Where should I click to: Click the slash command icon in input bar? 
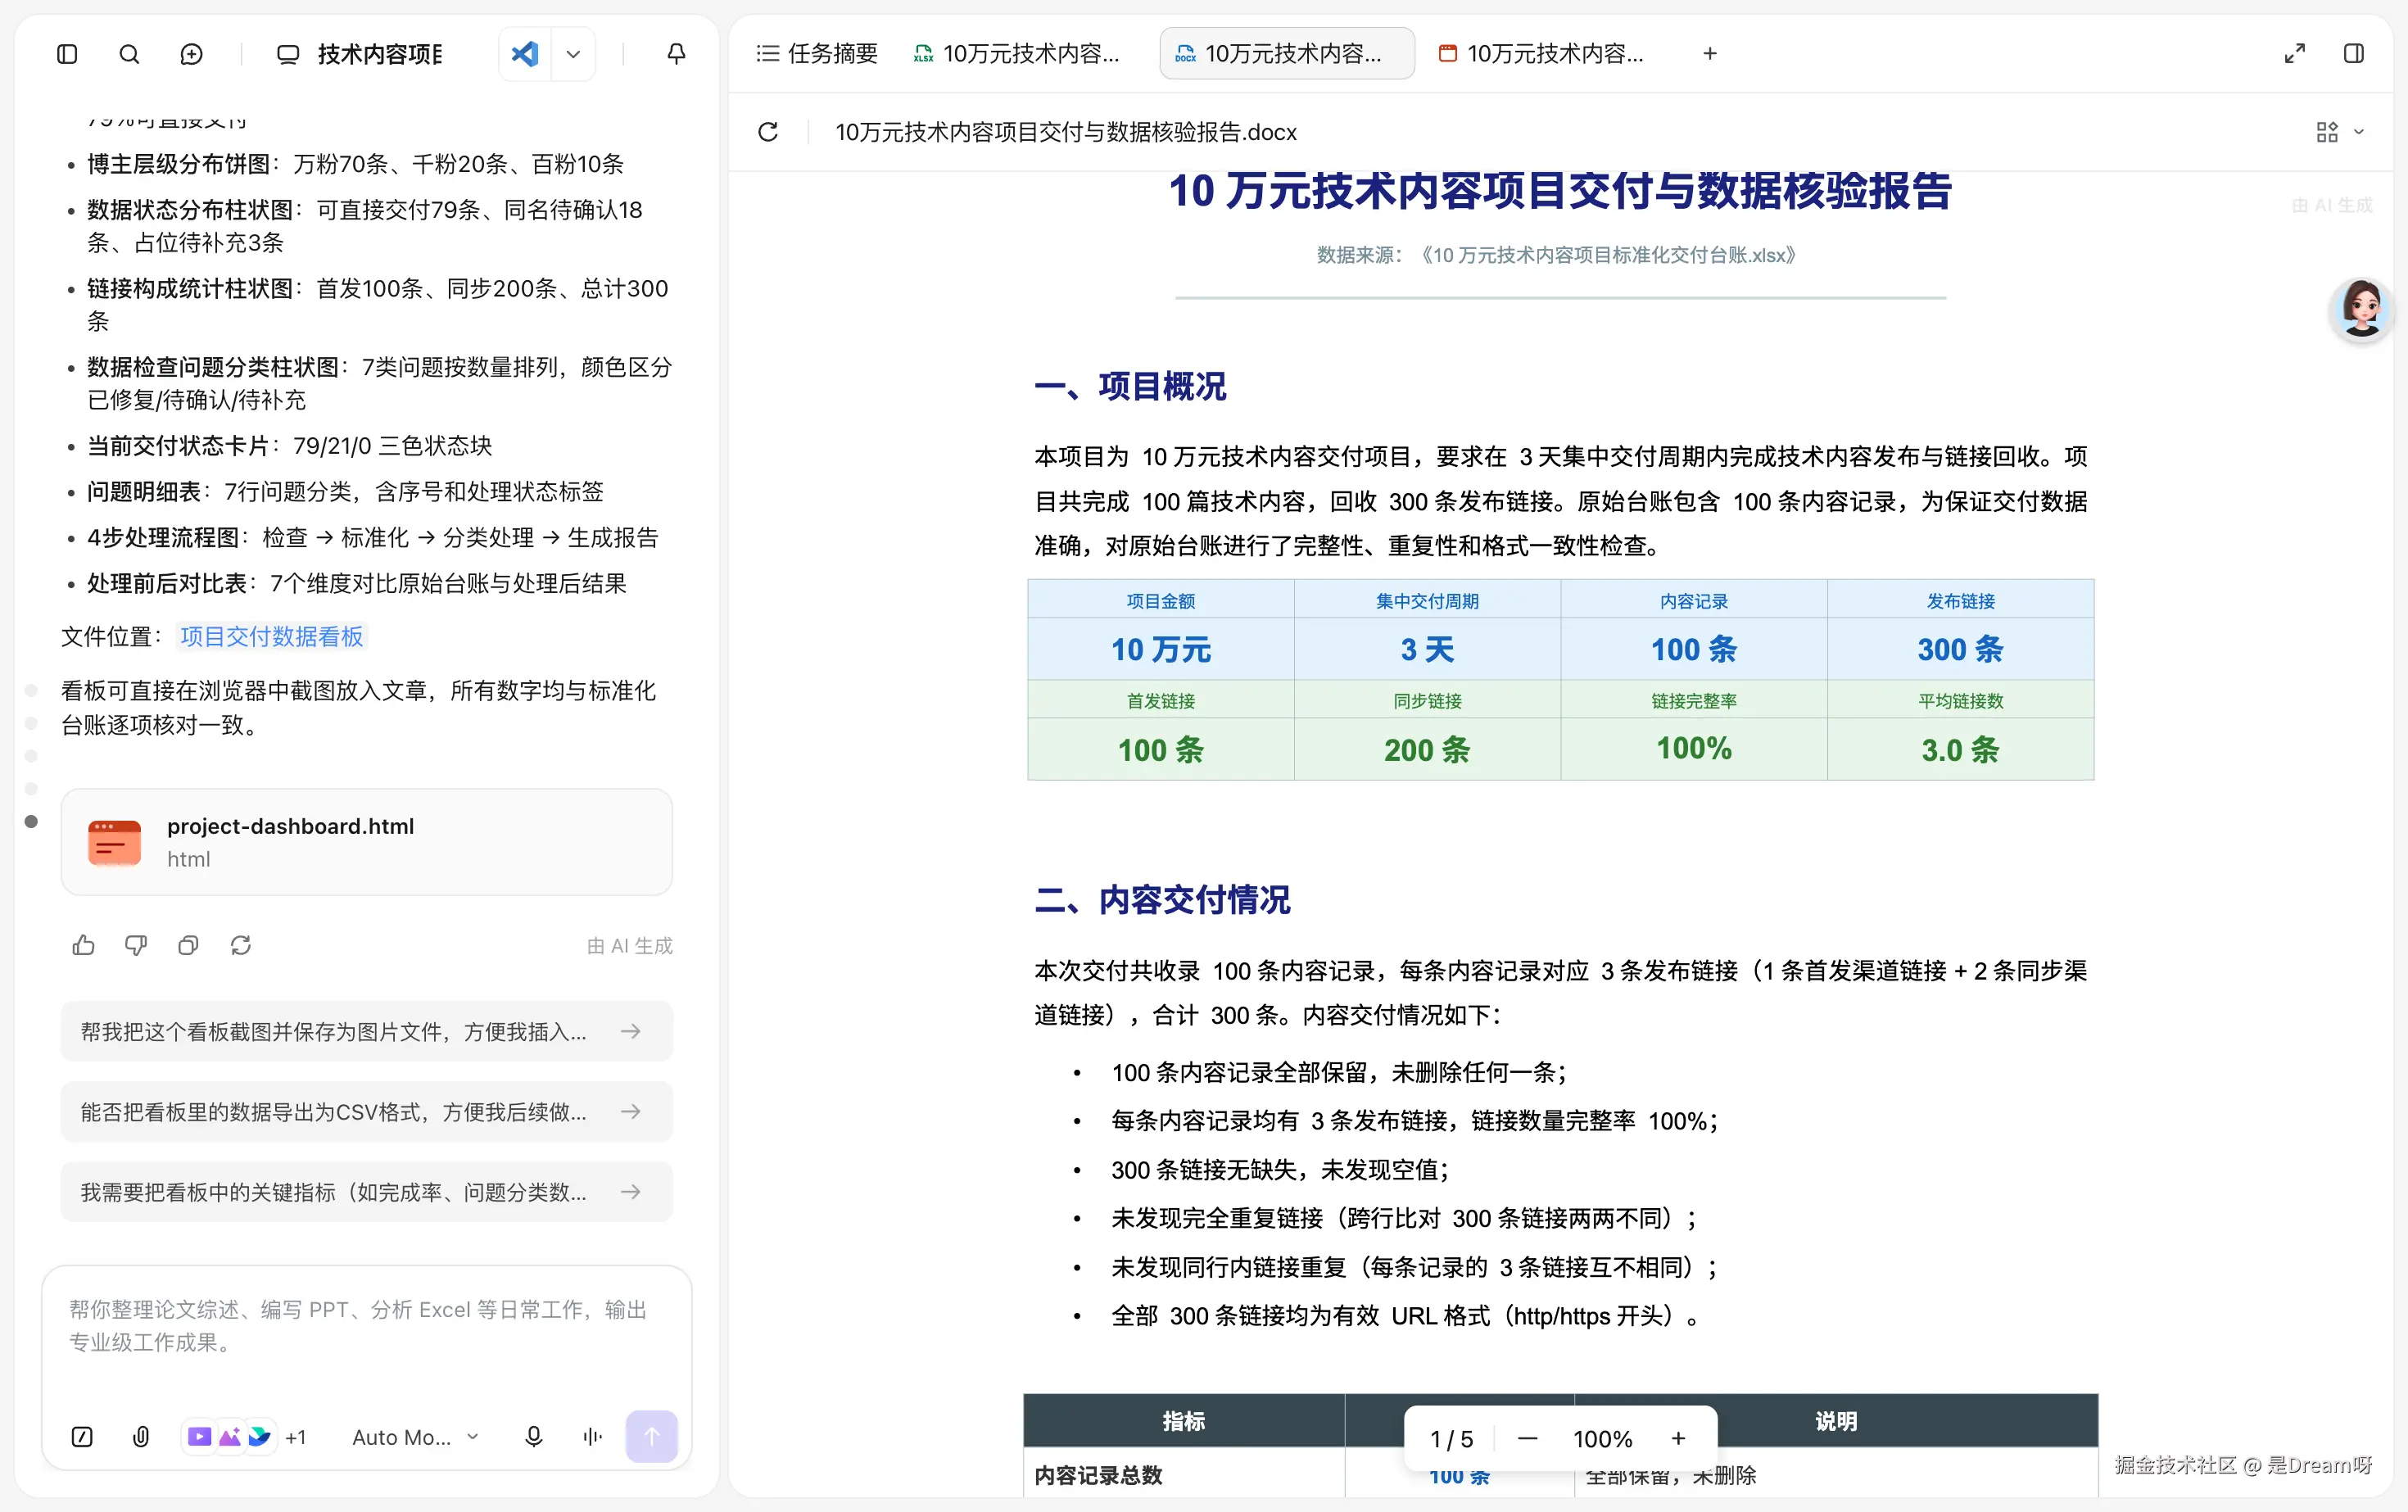point(82,1437)
